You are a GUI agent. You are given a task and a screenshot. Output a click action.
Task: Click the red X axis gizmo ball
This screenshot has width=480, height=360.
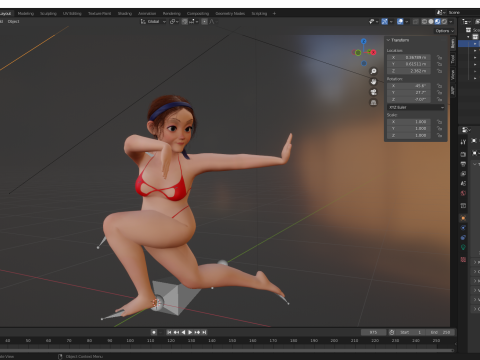(x=373, y=52)
